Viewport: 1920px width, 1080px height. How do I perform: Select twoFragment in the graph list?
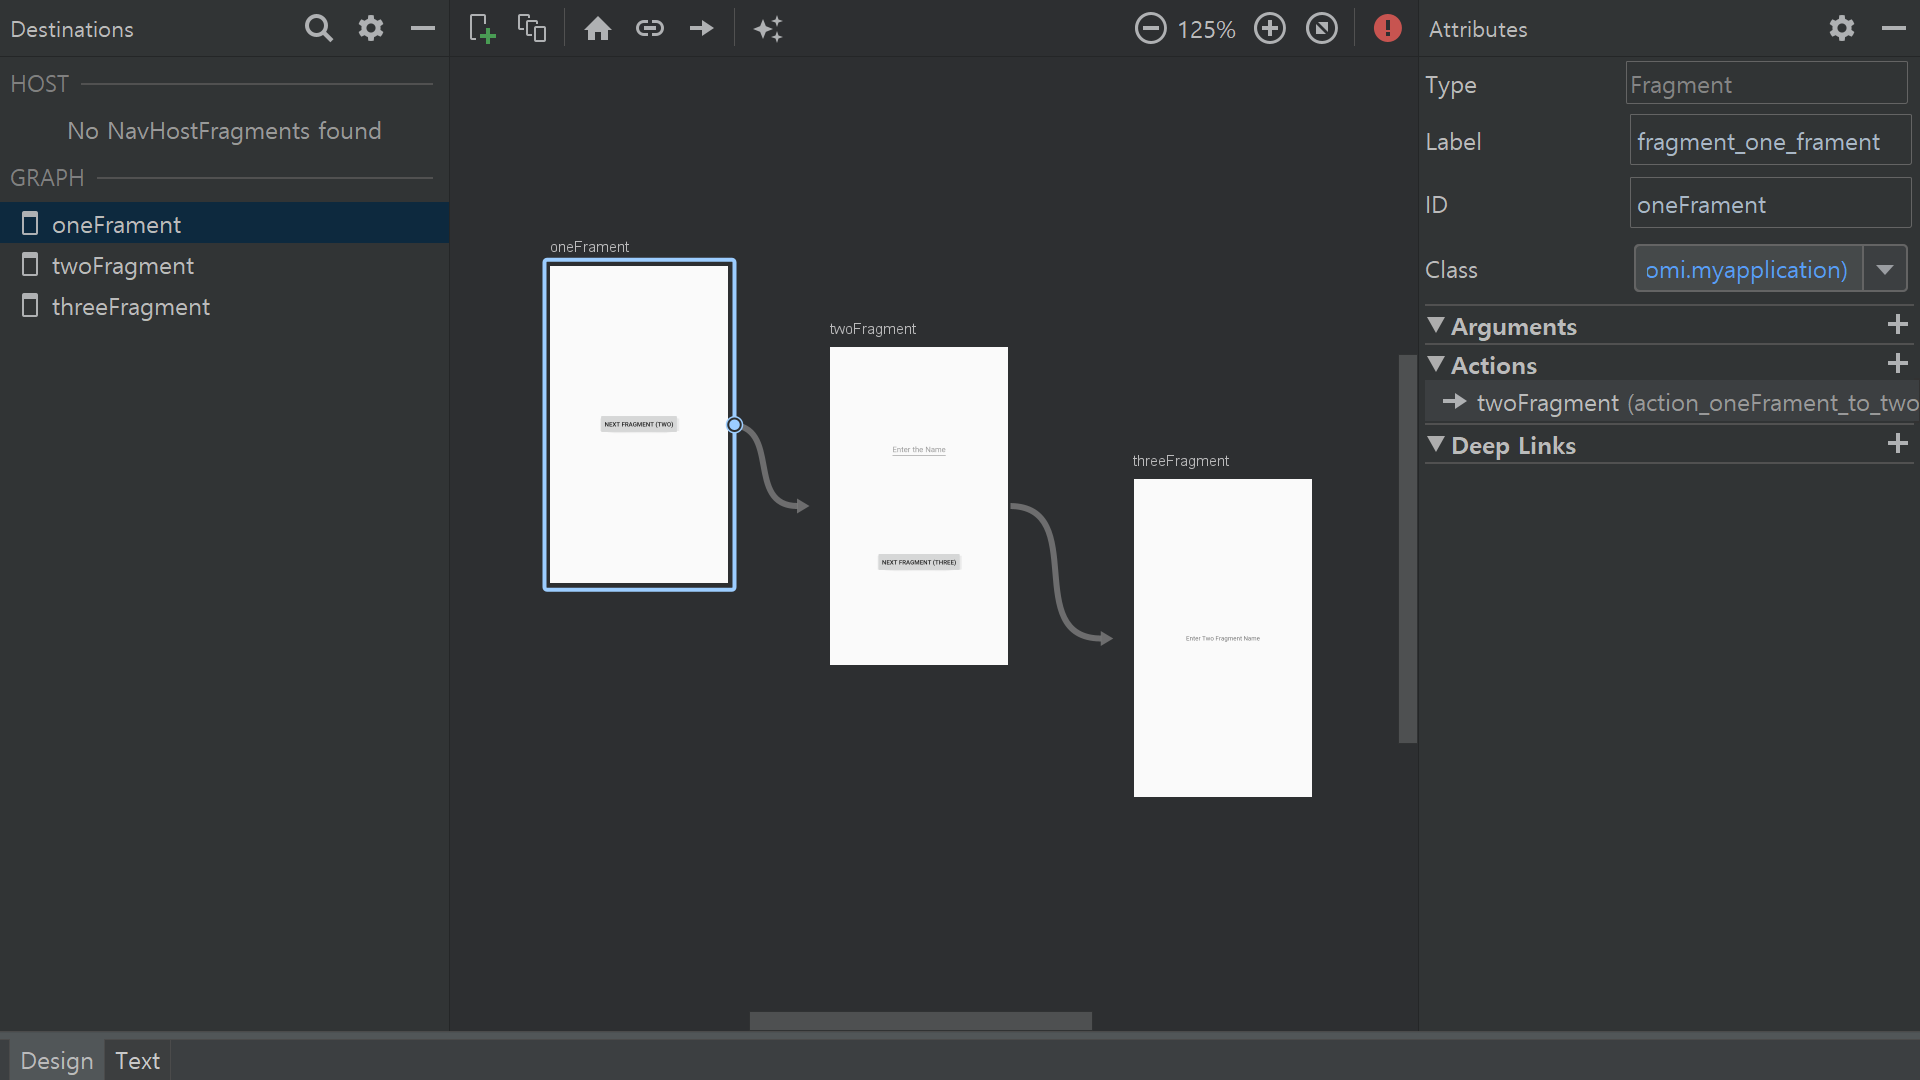coord(225,265)
